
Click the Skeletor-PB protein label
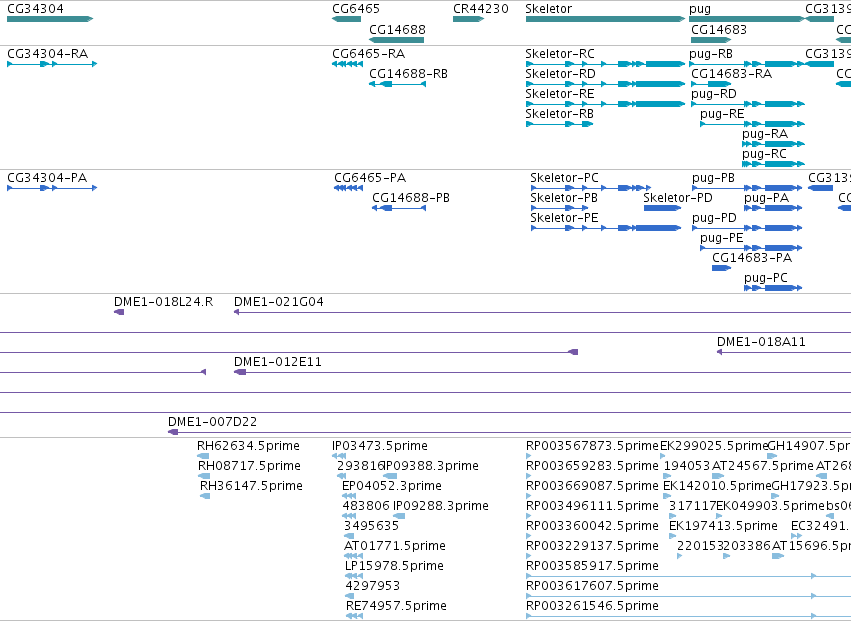(564, 198)
